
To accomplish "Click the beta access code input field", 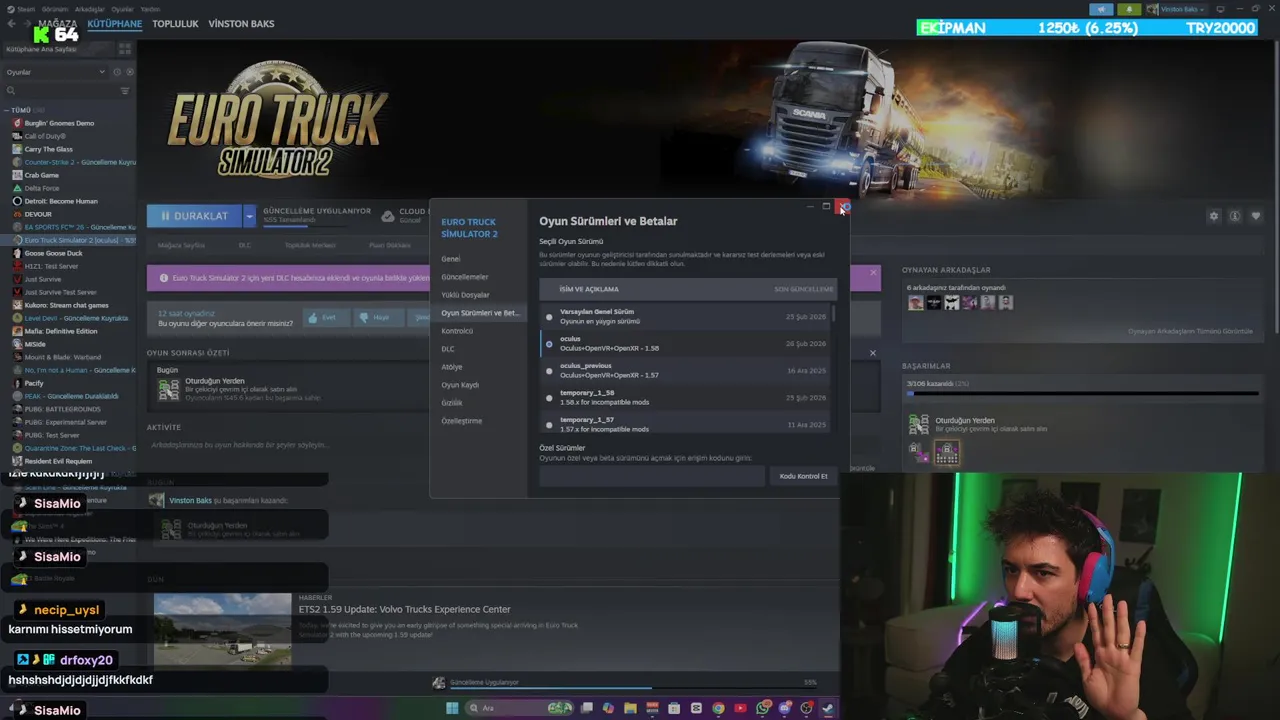I will (652, 476).
